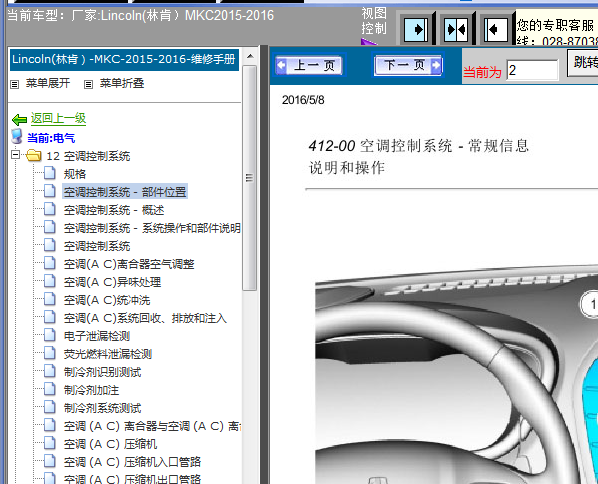Viewport: 598px width, 484px height.
Task: Collapse the 12 空调控制系统 tree node
Action: click(15, 155)
